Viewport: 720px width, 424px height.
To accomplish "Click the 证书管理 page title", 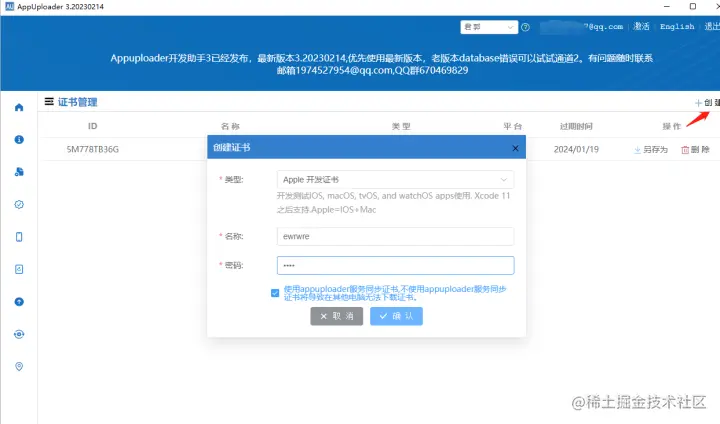I will (x=78, y=102).
